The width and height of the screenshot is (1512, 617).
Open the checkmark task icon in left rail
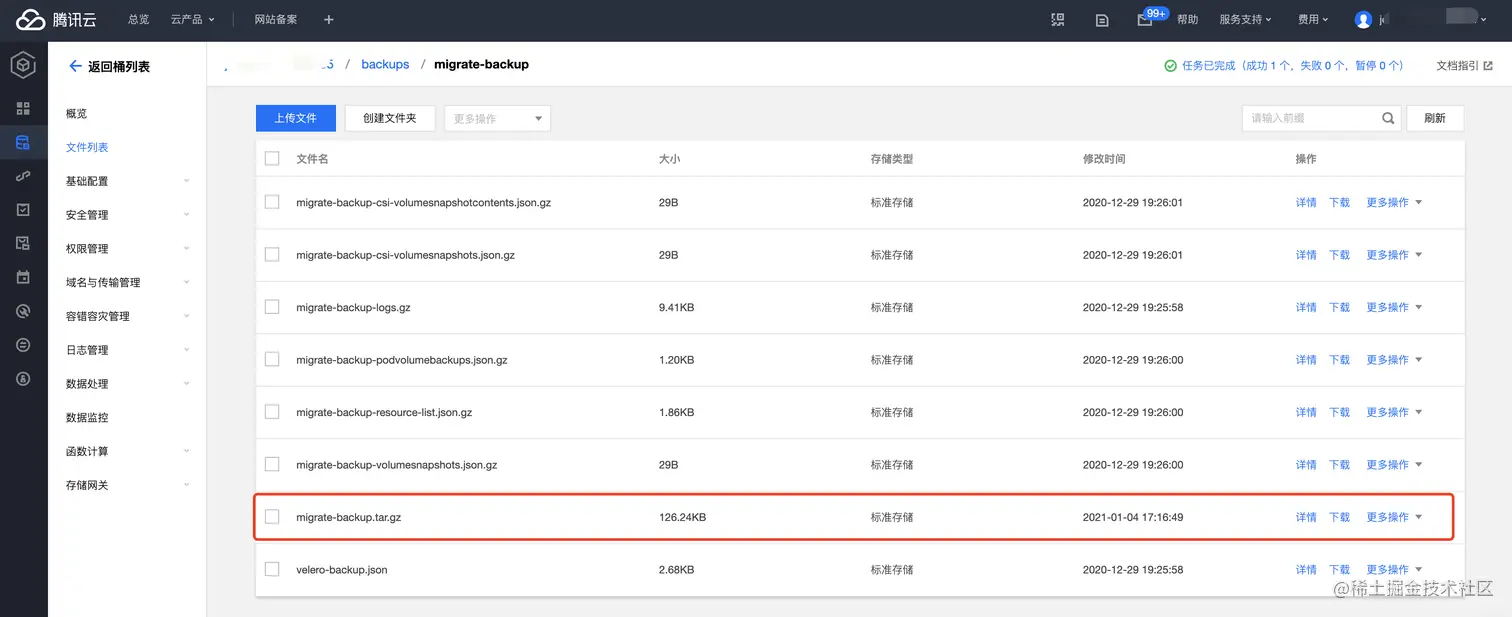click(23, 210)
